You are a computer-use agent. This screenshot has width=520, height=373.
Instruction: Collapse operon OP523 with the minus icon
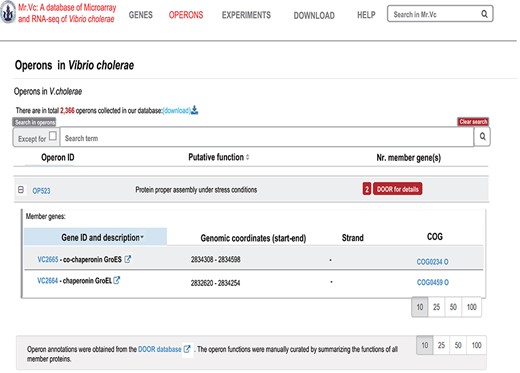[21, 190]
